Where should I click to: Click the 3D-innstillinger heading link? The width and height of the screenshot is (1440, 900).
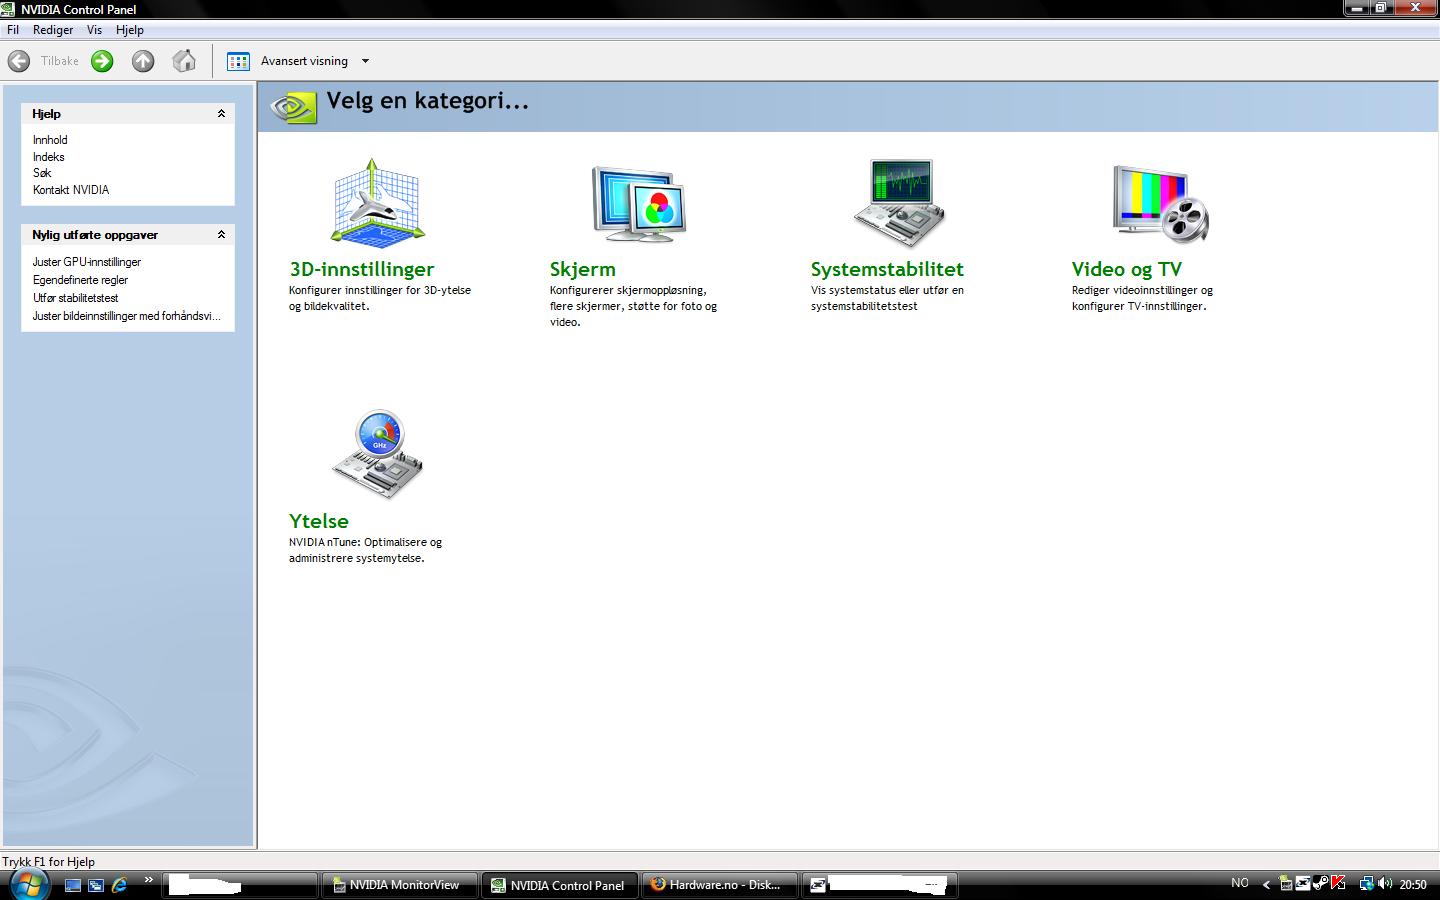coord(362,269)
